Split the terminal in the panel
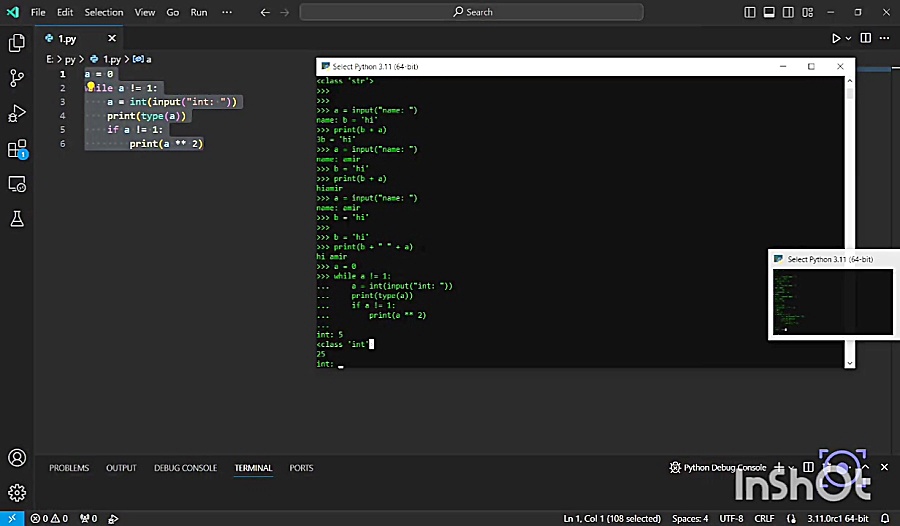Viewport: 900px width, 526px height. (808, 467)
